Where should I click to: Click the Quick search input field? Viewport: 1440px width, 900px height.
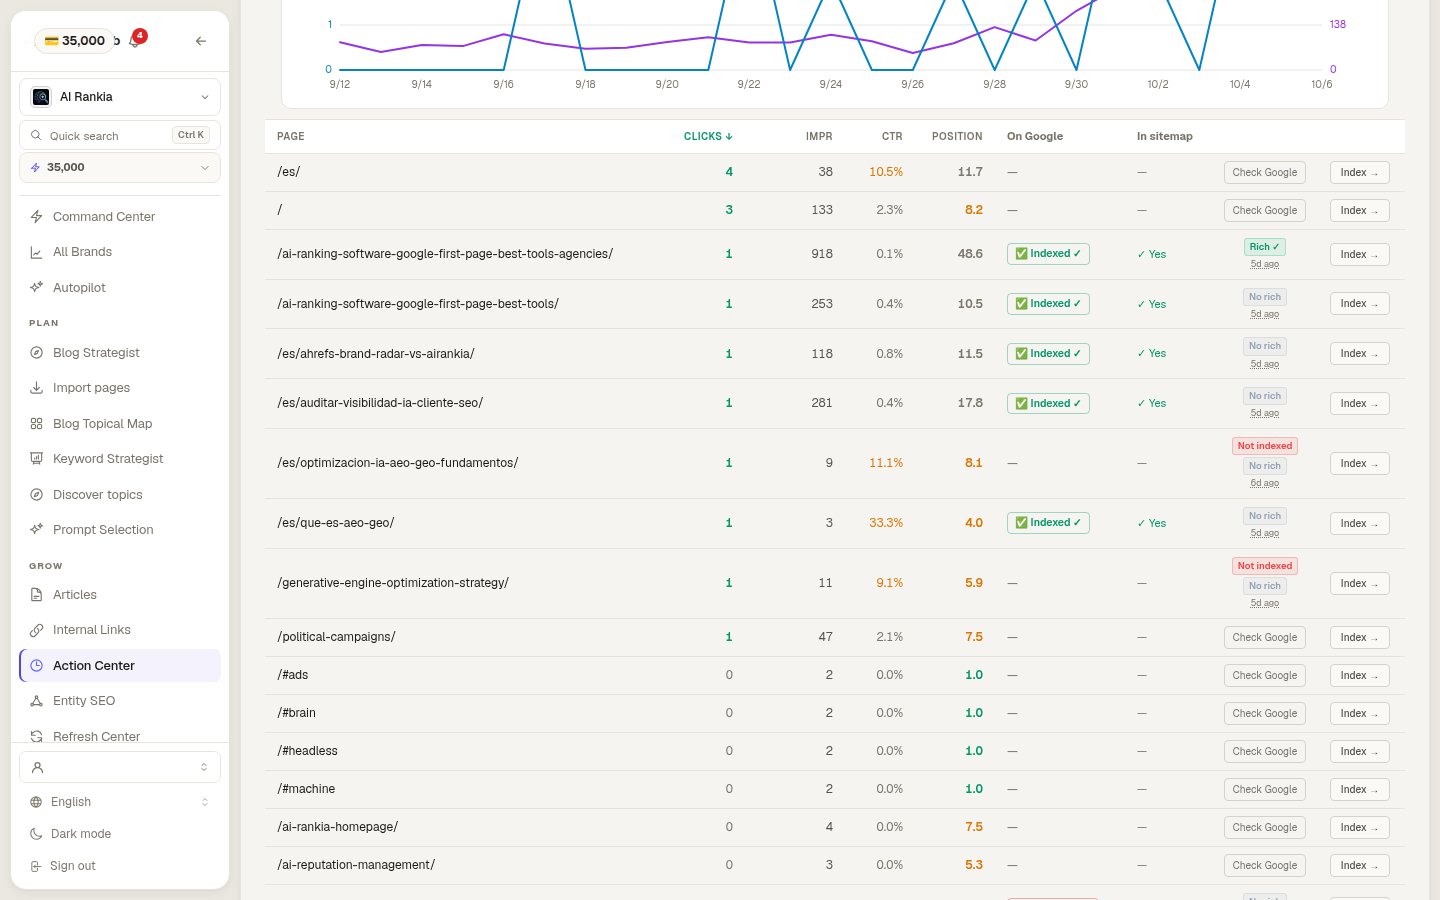(x=120, y=135)
